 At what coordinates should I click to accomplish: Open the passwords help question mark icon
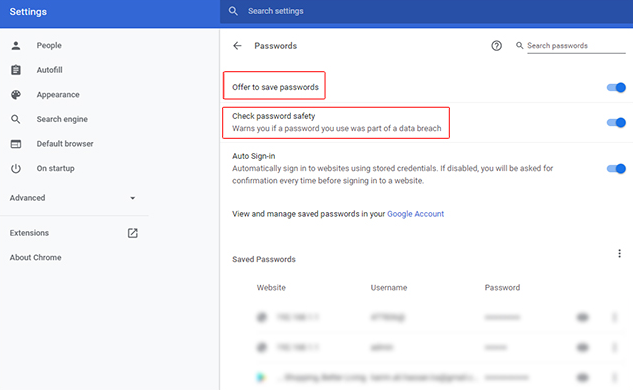(x=497, y=46)
